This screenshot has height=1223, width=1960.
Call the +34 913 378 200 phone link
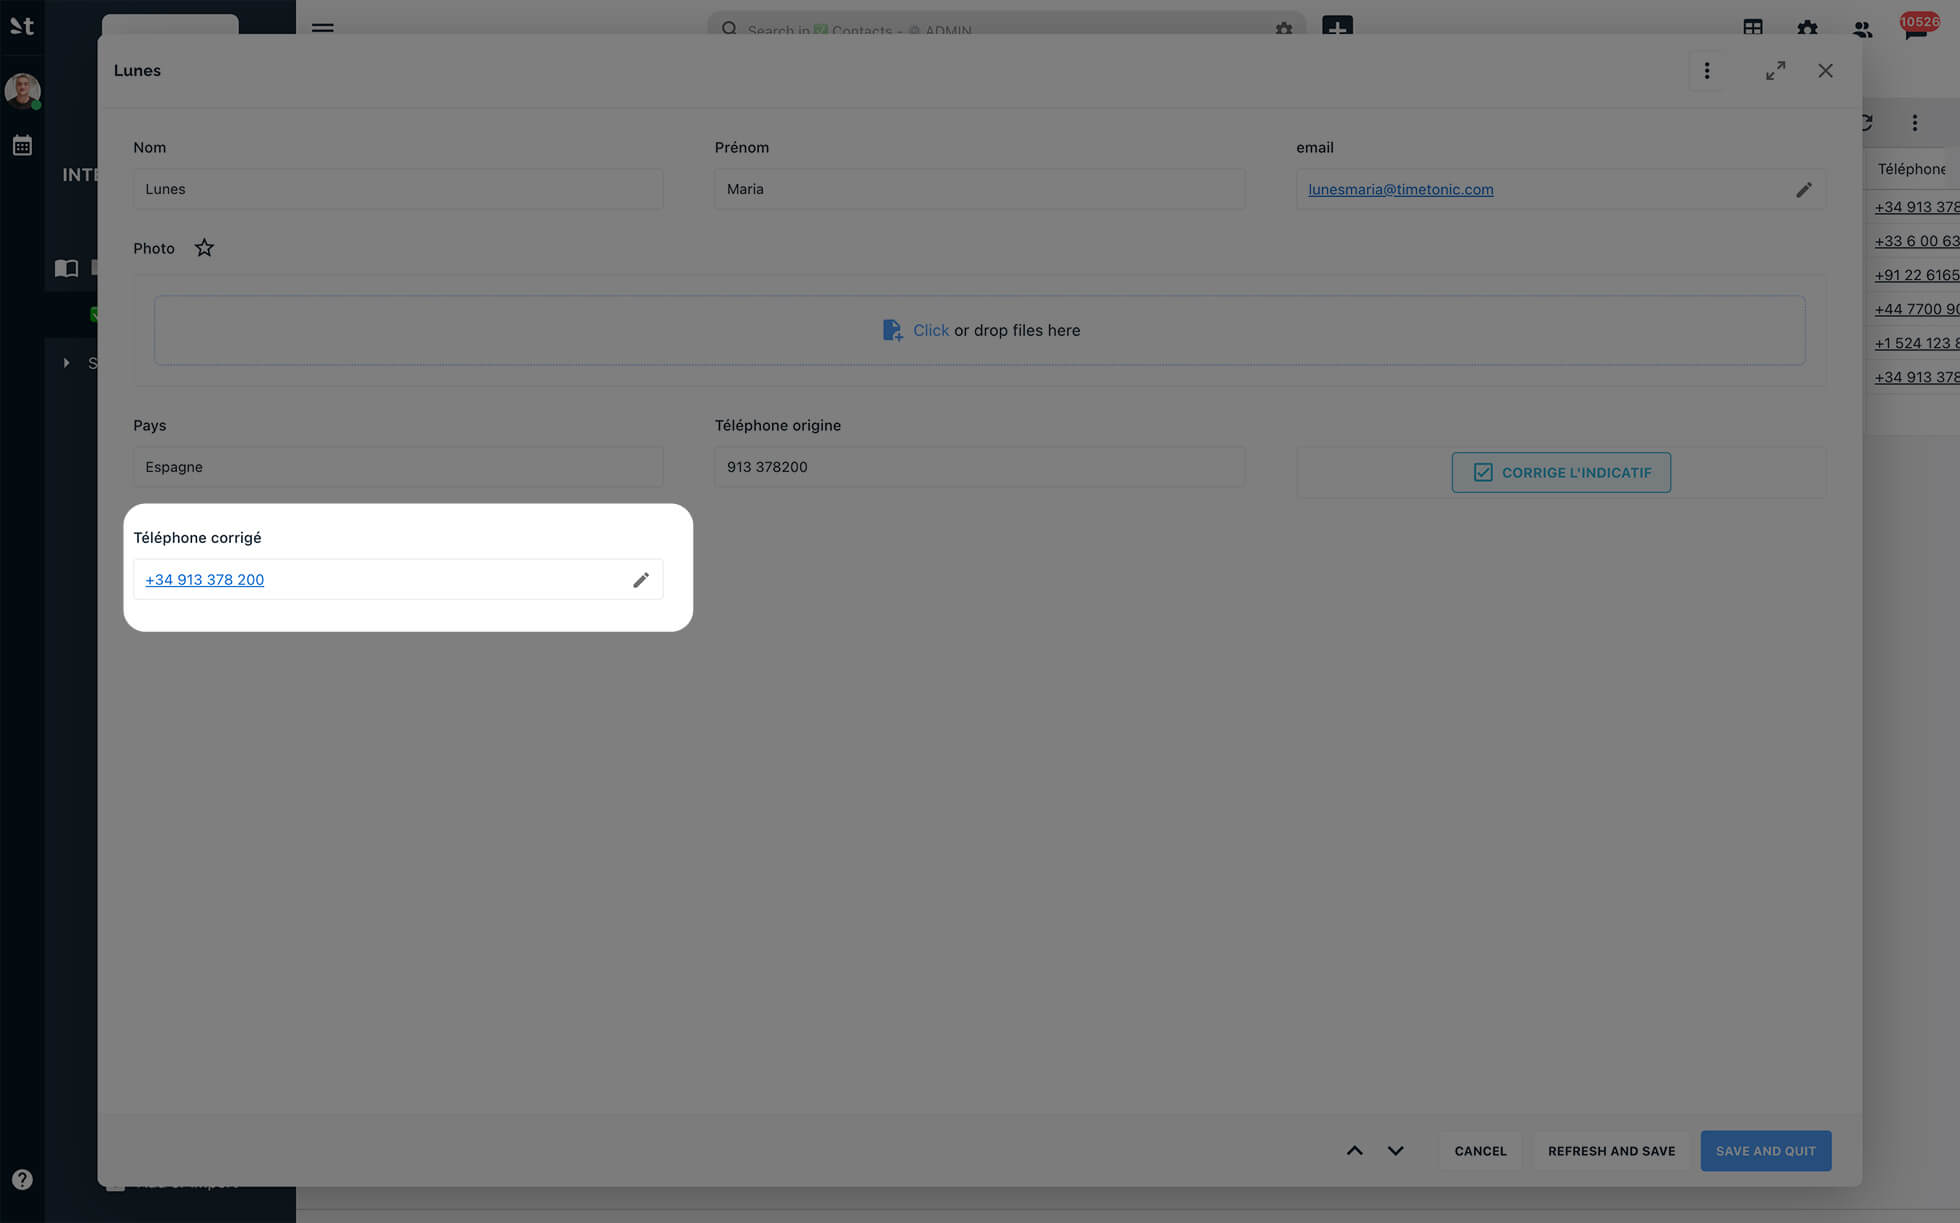[x=205, y=580]
